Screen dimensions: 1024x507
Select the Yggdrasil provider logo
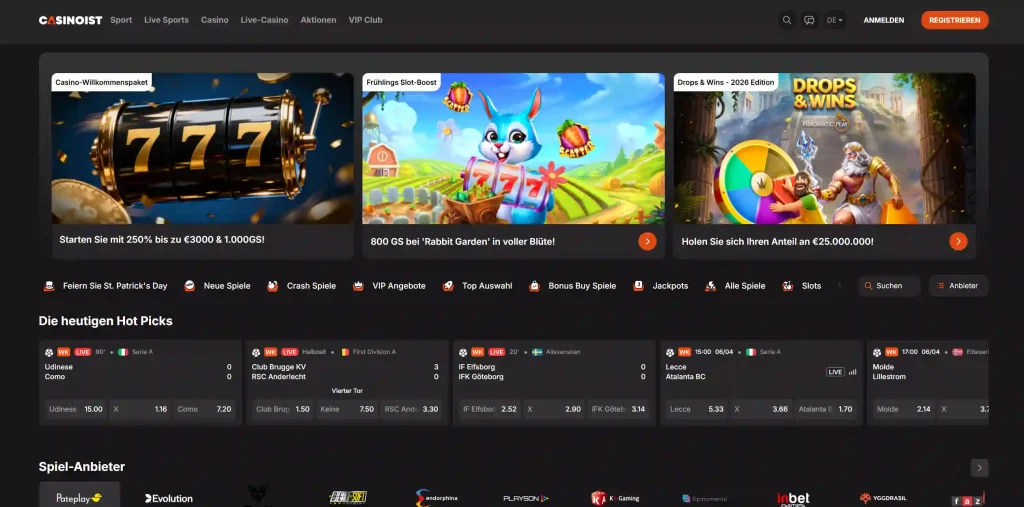point(883,498)
